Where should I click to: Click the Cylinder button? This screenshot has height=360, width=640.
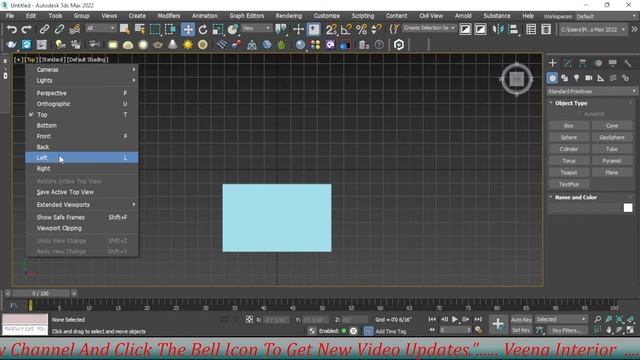[569, 149]
